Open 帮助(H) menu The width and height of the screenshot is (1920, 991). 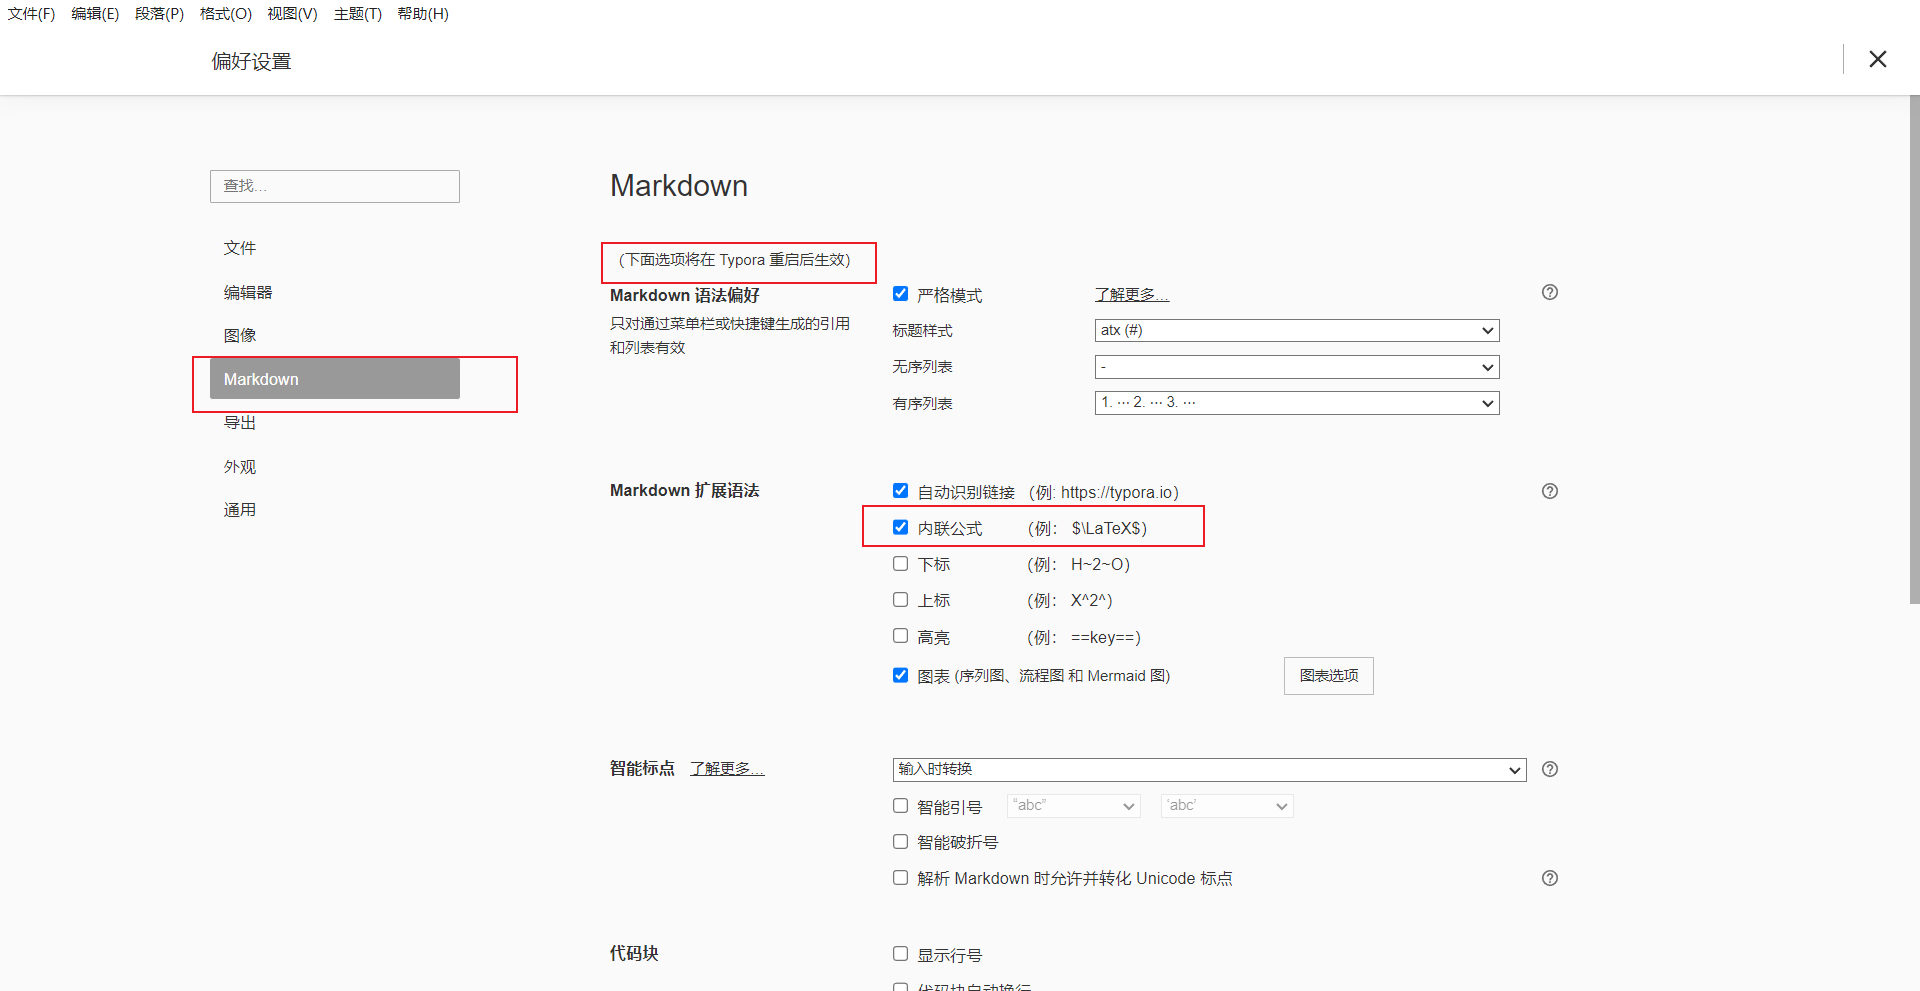(x=423, y=14)
